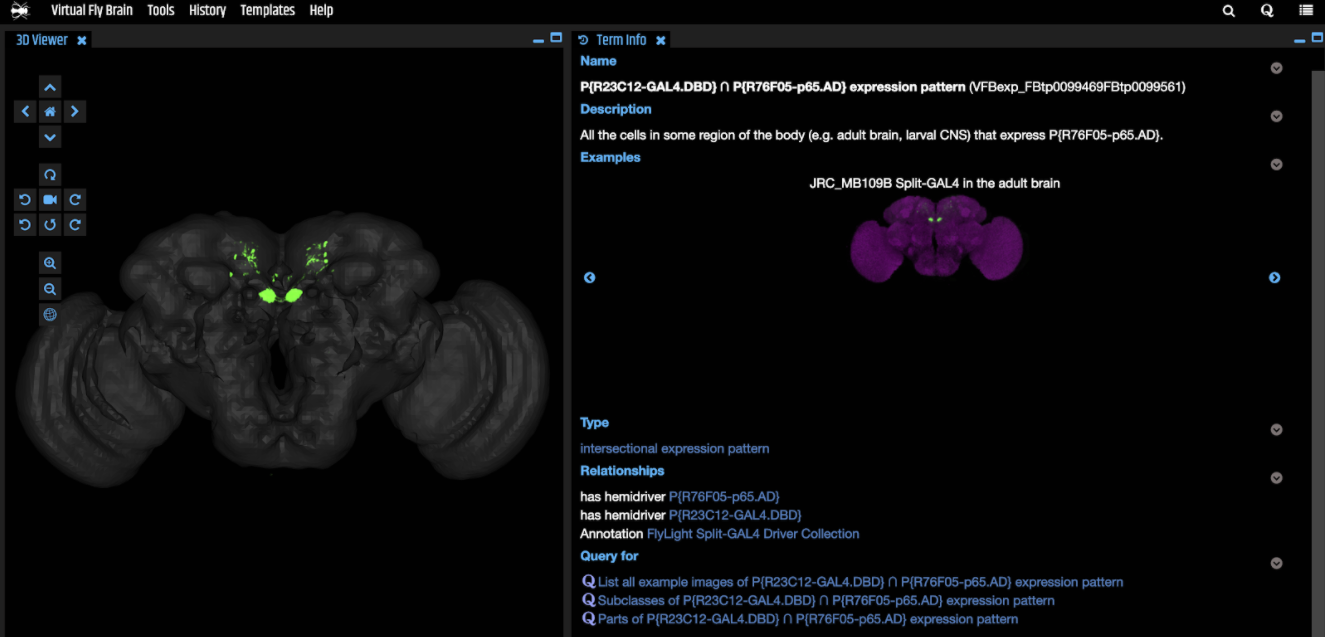This screenshot has width=1325, height=637.
Task: Click the movie capture camera icon
Action: (x=50, y=199)
